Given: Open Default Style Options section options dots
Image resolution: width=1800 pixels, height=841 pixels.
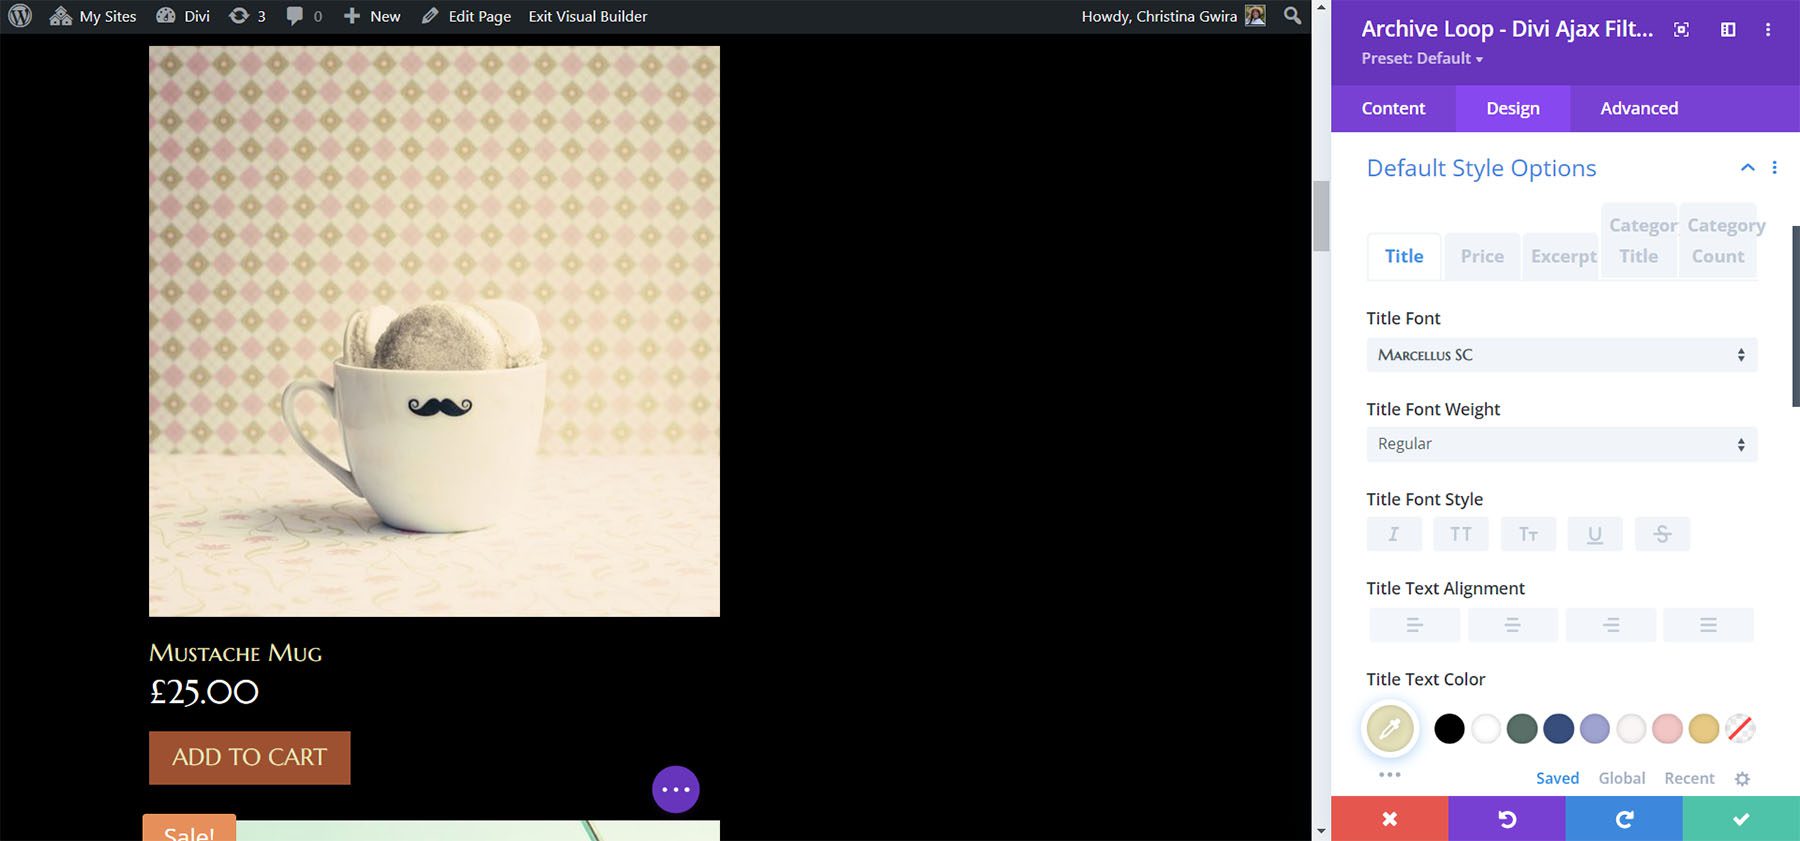Looking at the screenshot, I should [x=1775, y=167].
